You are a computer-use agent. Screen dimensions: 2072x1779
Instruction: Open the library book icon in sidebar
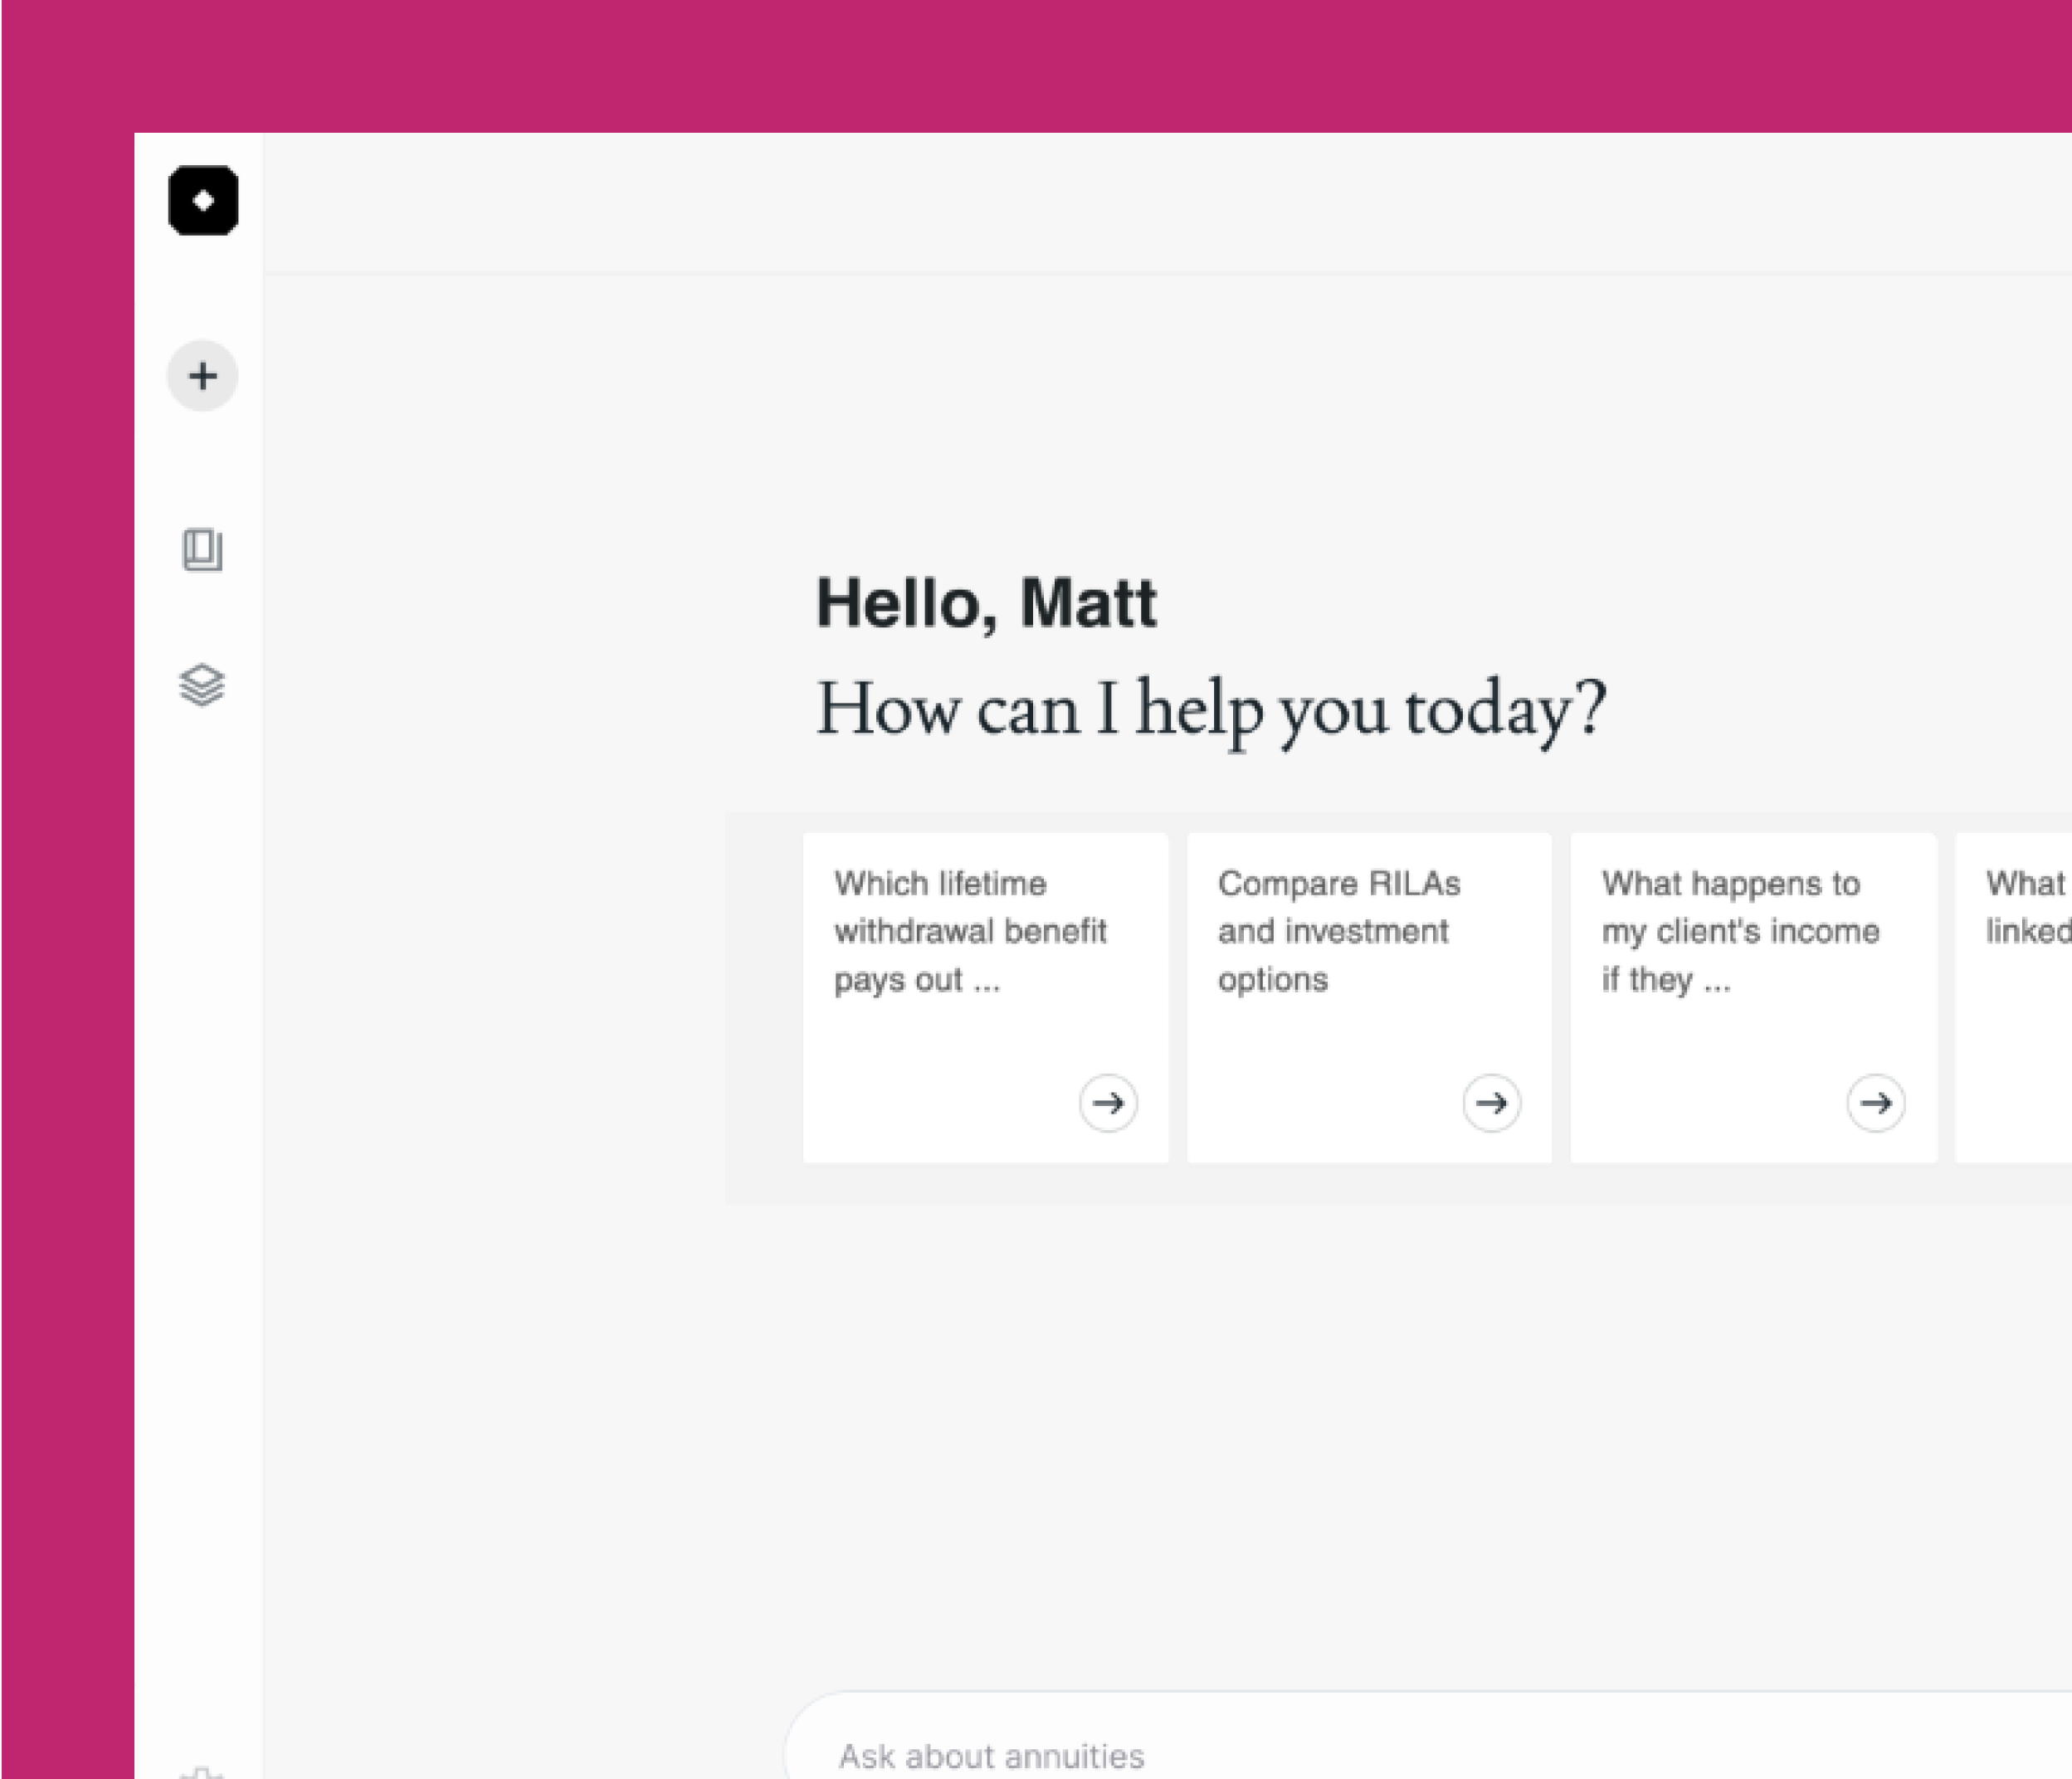click(202, 550)
